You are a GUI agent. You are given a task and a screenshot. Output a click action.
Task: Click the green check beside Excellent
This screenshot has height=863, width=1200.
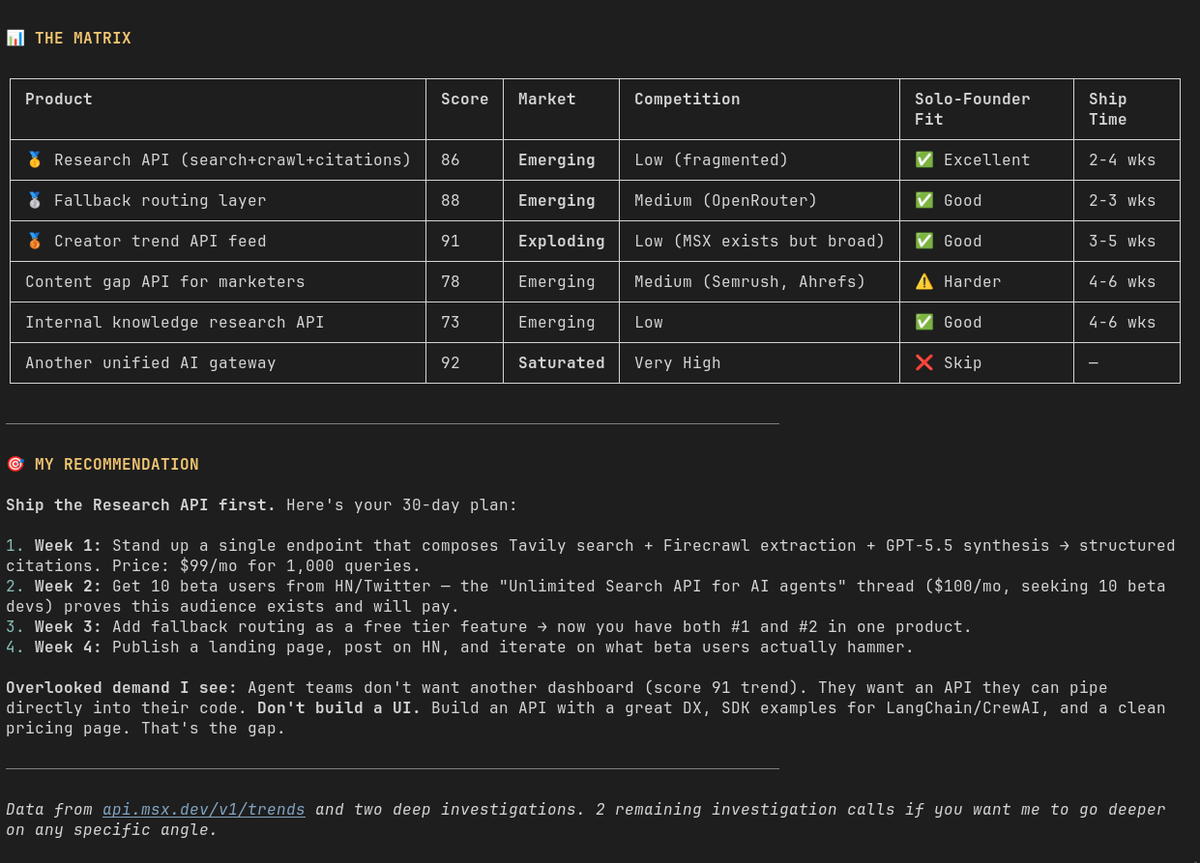924,160
